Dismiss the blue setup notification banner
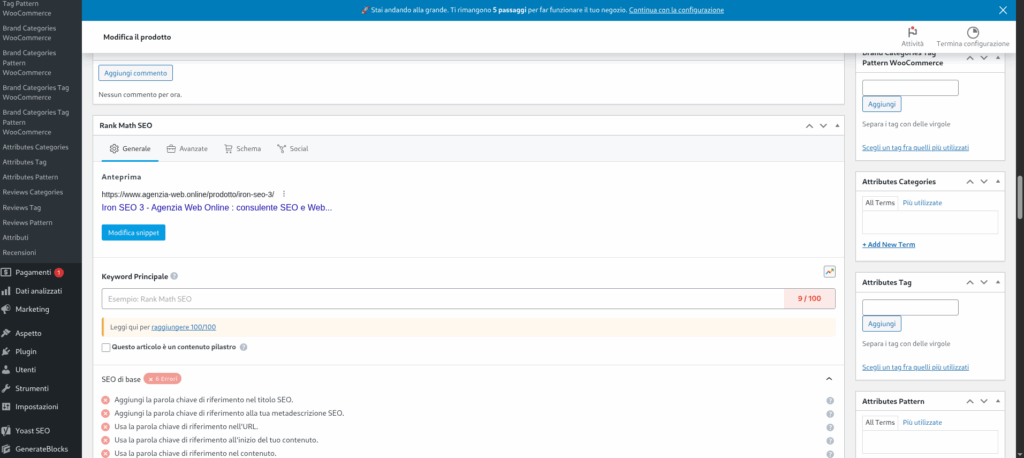This screenshot has height=458, width=1024. pyautogui.click(x=1003, y=10)
